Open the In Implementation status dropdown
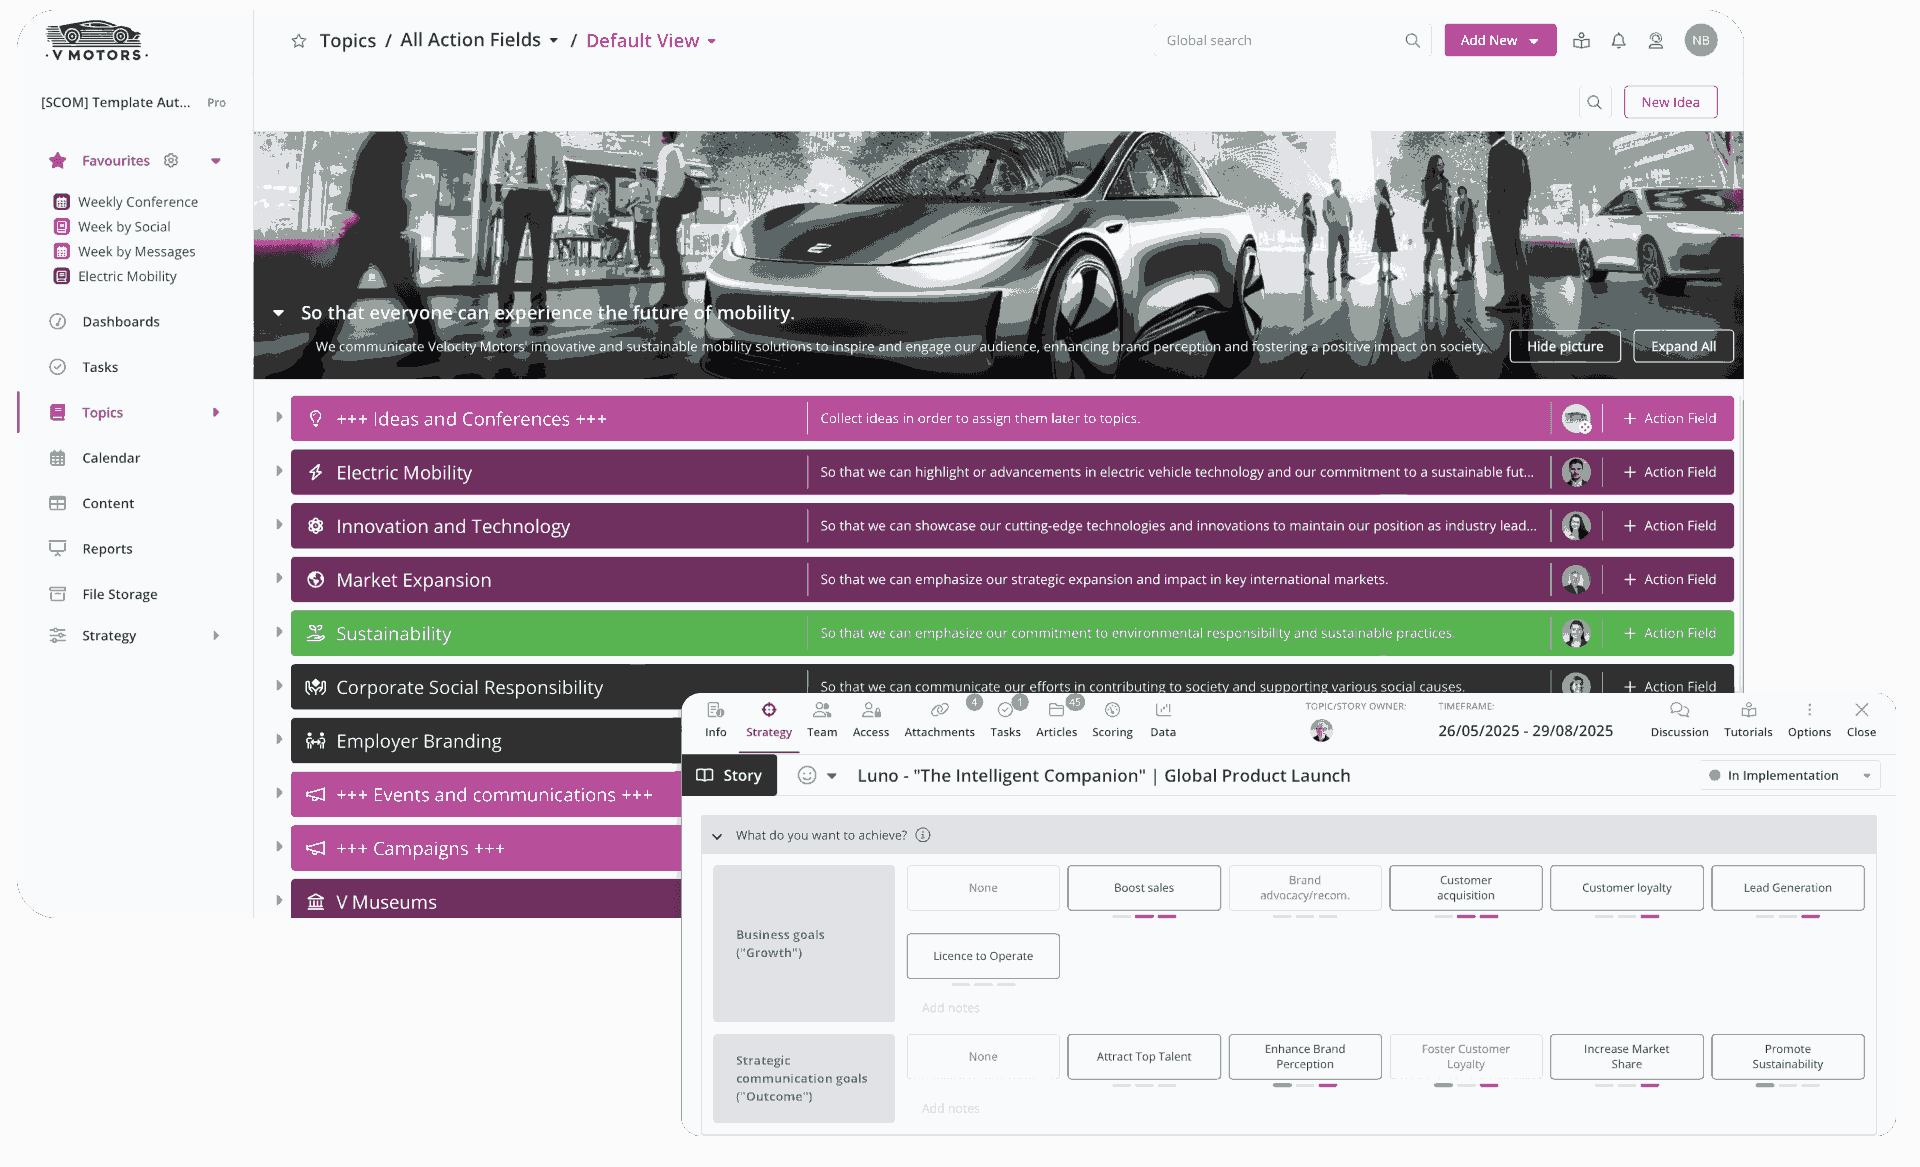The image size is (1920, 1167). [1789, 775]
